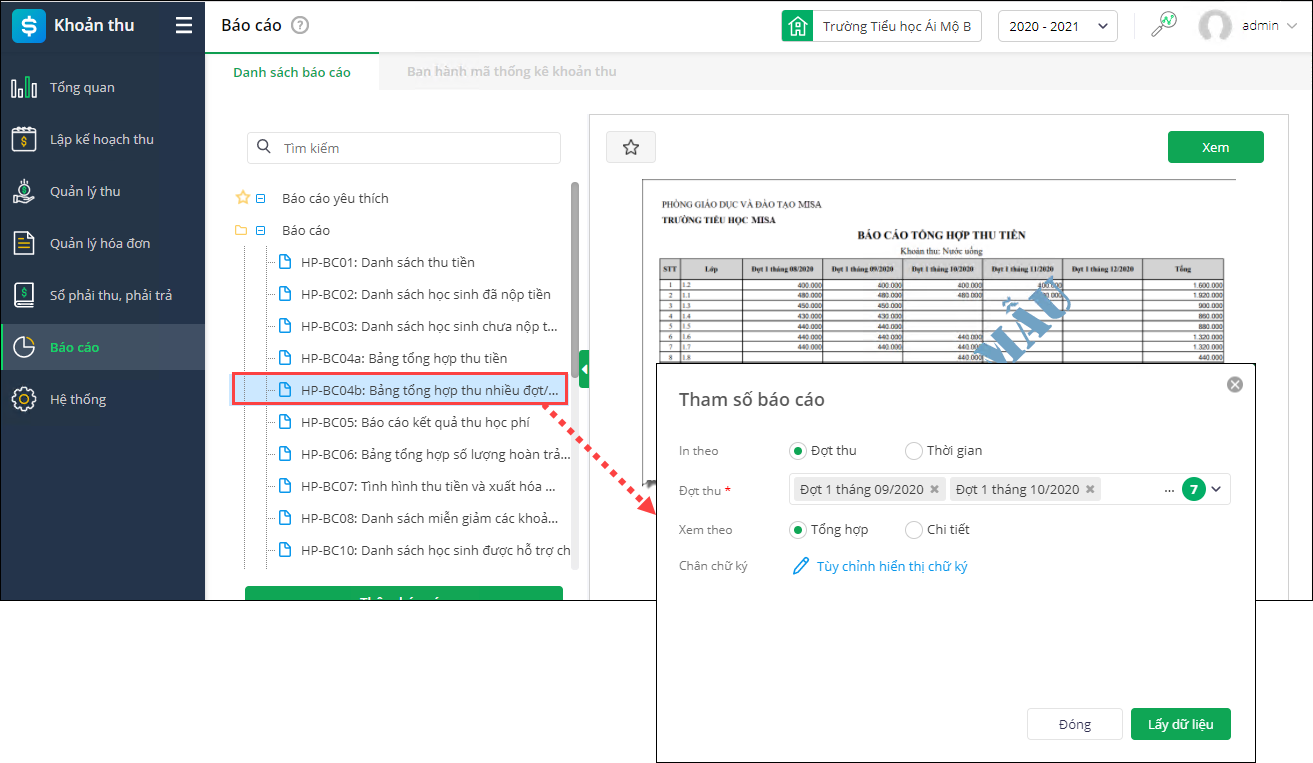The image size is (1313, 763).
Task: Click the Quản lý thu hand-coin icon
Action: (x=24, y=192)
